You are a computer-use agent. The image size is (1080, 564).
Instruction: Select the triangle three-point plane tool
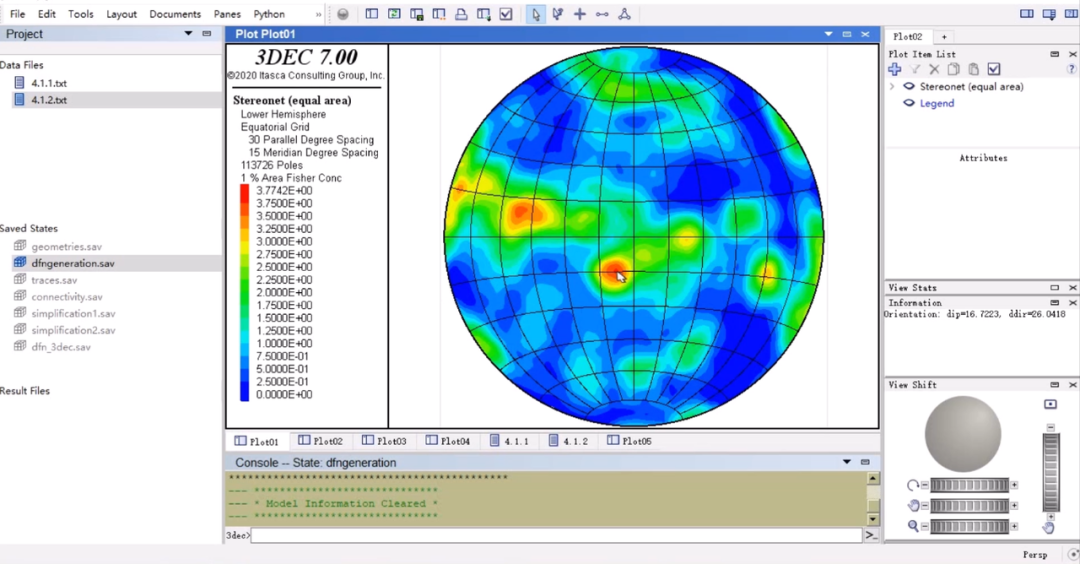(x=624, y=14)
